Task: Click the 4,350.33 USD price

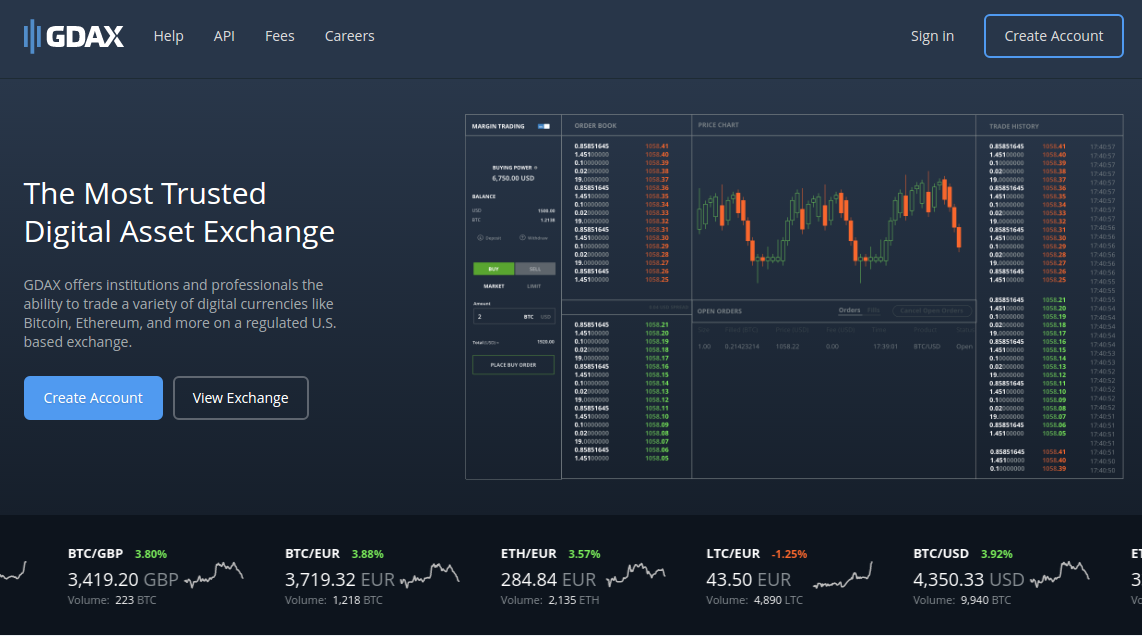Action: point(969,580)
